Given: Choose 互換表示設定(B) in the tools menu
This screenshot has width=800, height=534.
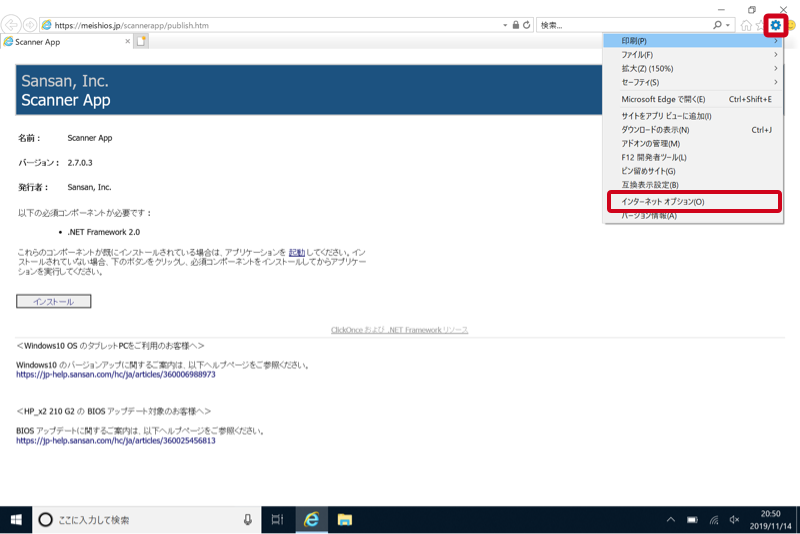Looking at the screenshot, I should [650, 185].
